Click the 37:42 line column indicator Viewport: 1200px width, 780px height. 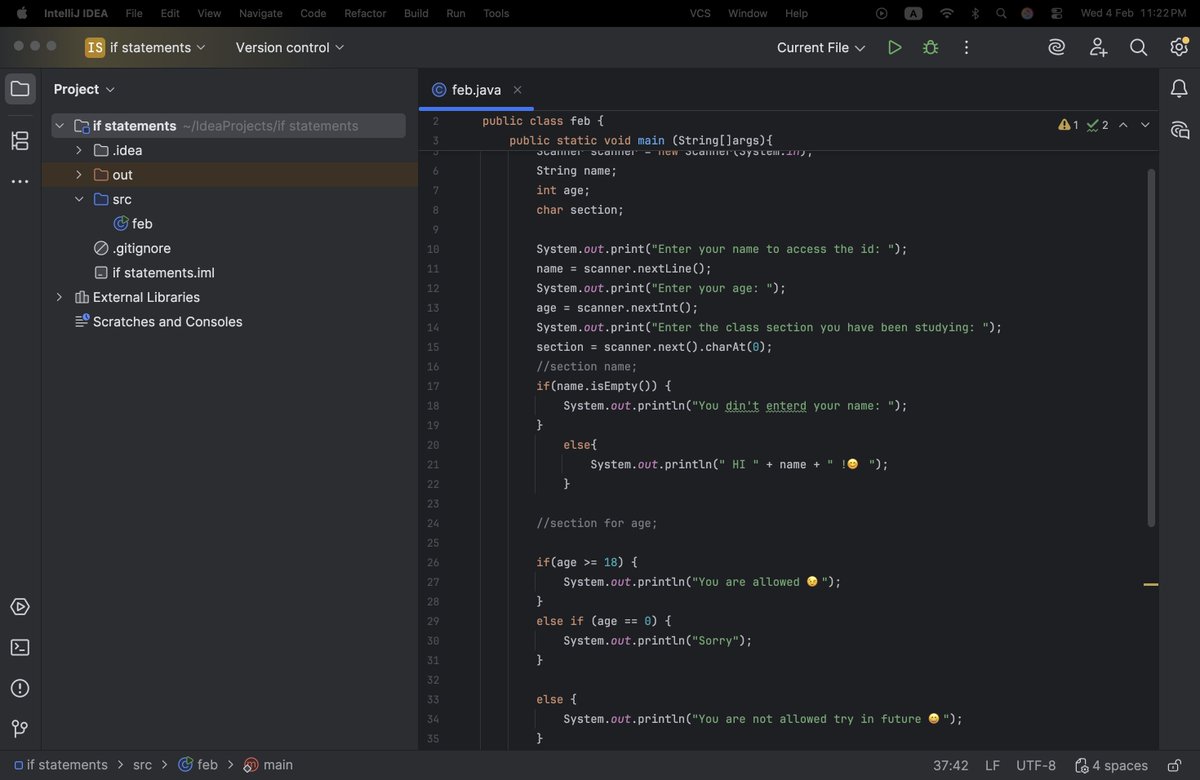coord(950,765)
